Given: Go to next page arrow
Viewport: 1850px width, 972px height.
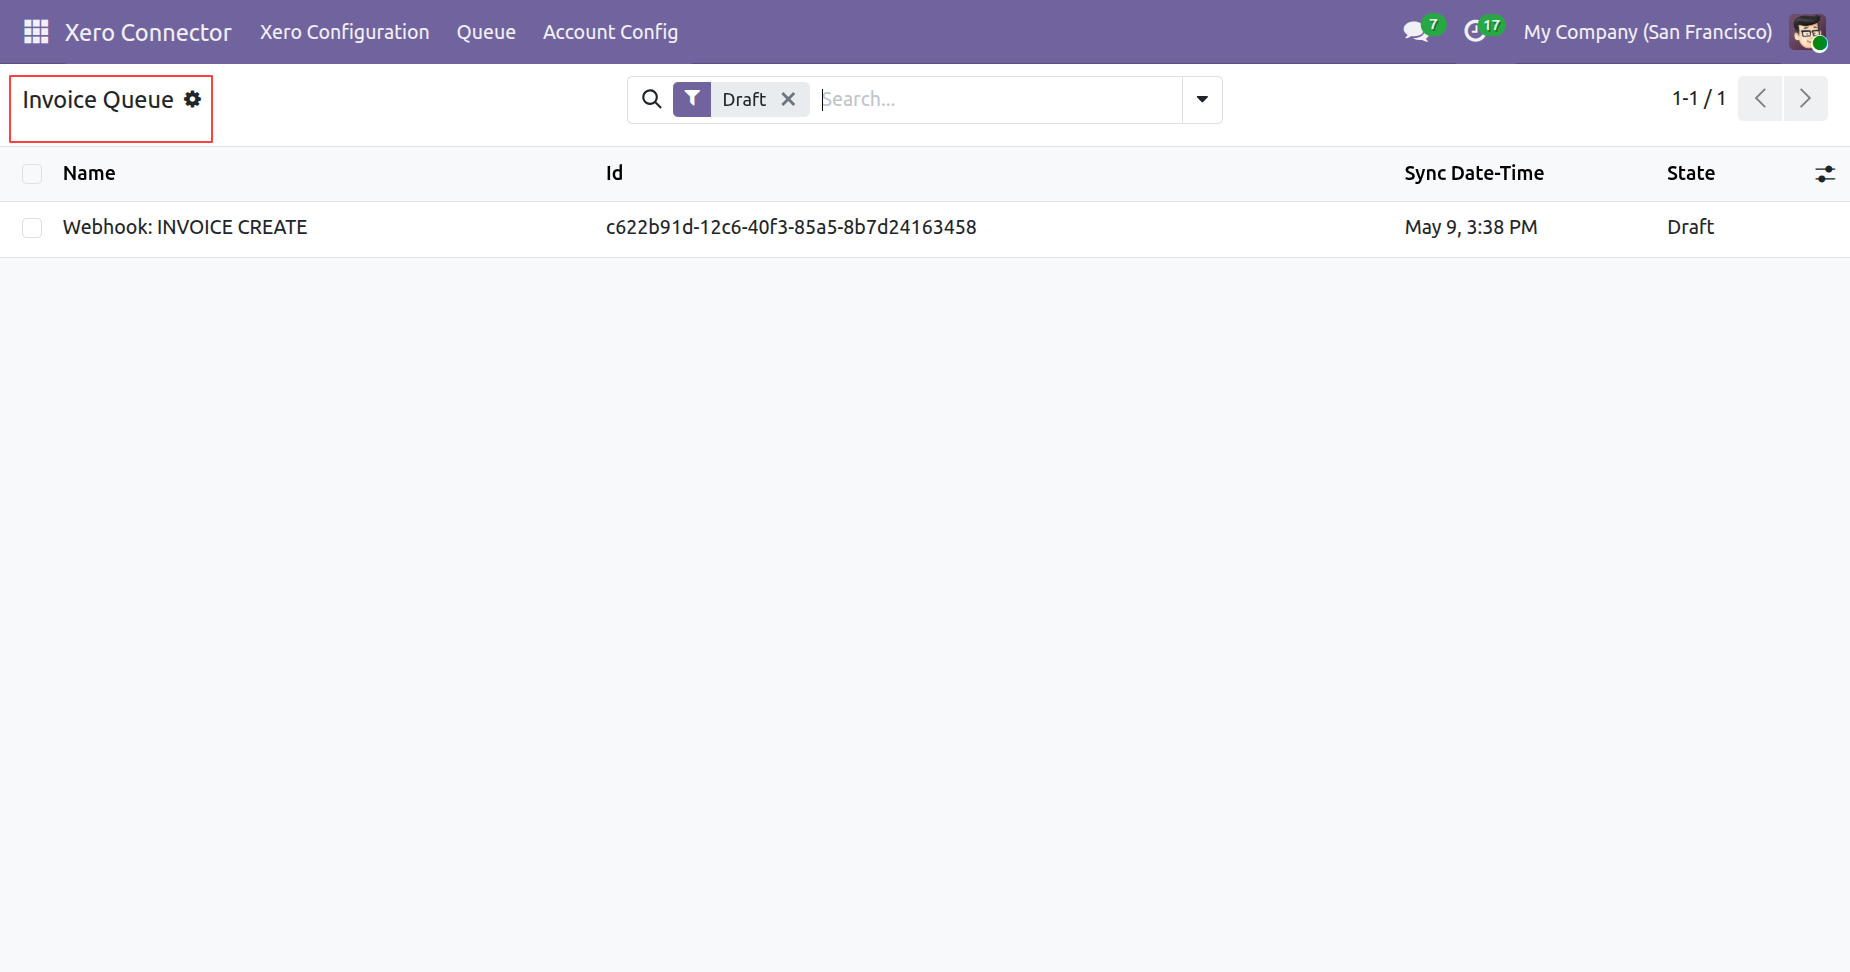Looking at the screenshot, I should (x=1805, y=98).
